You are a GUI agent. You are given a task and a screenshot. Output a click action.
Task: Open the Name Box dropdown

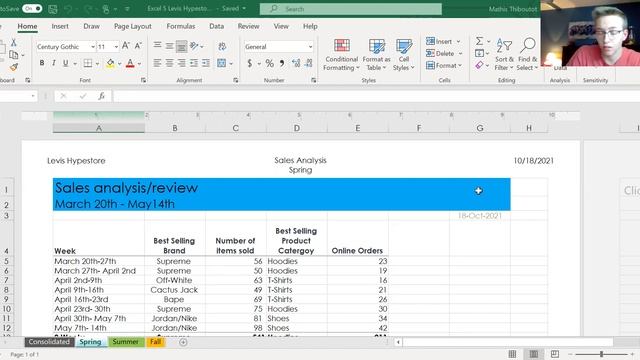pos(33,96)
